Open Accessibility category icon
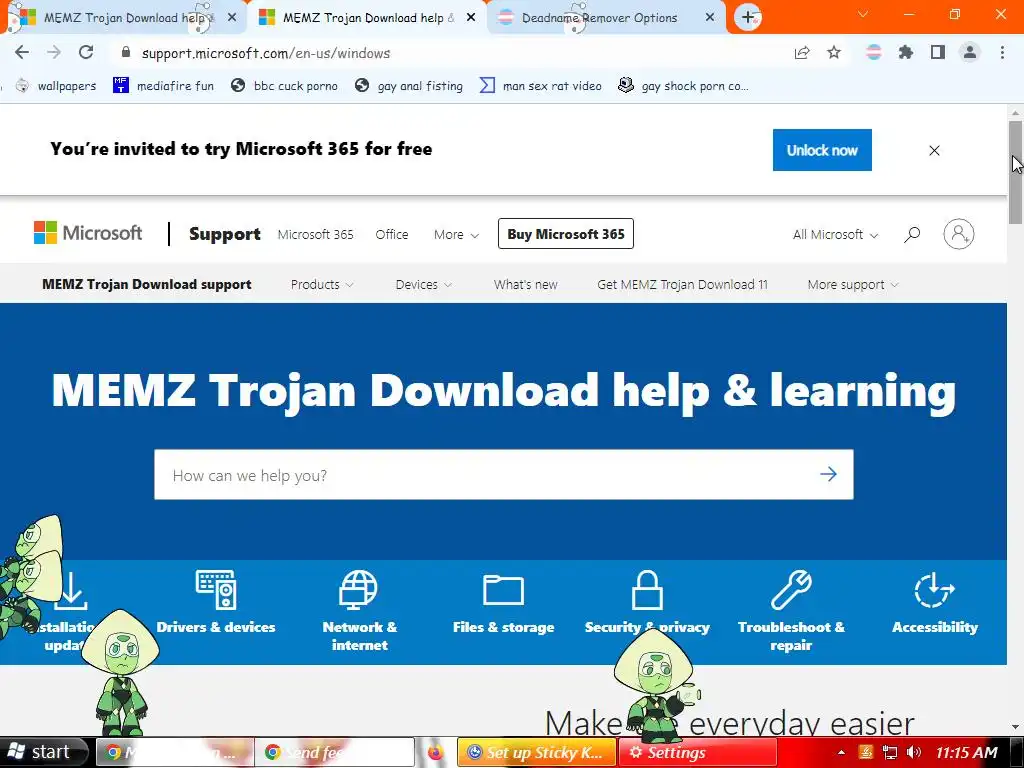 (935, 589)
